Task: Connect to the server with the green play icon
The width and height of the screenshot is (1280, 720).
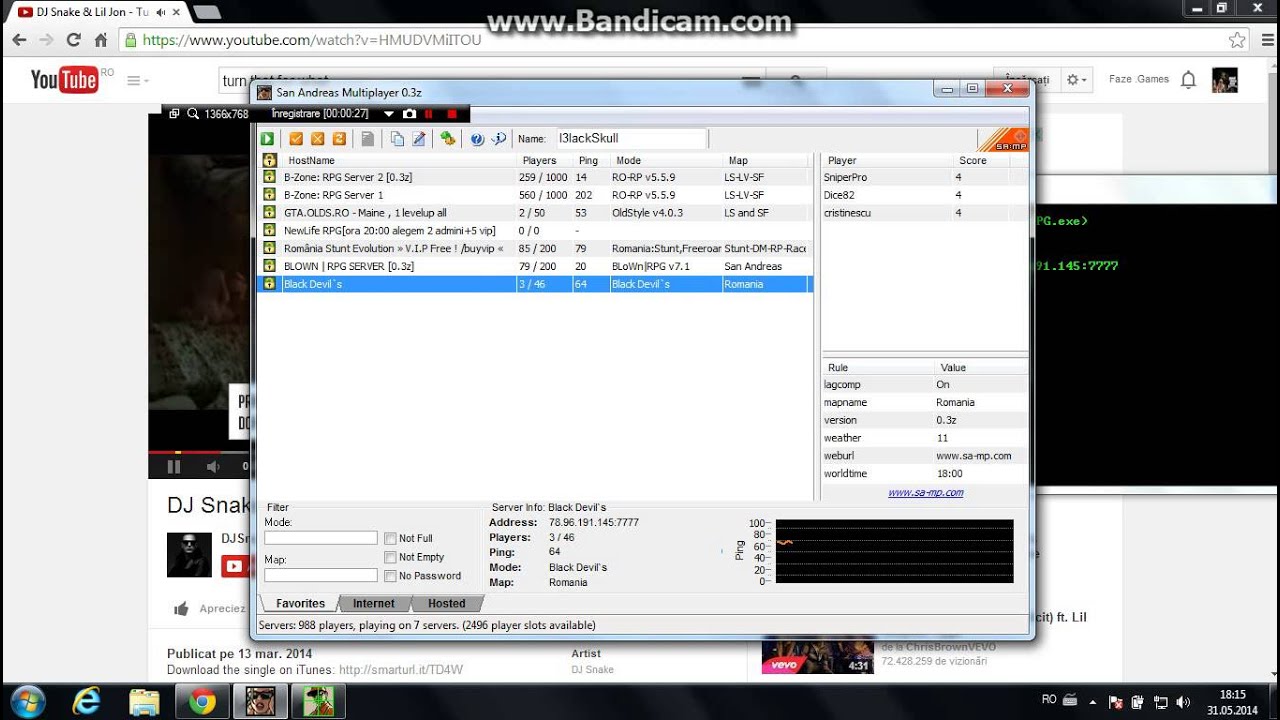Action: coord(268,139)
